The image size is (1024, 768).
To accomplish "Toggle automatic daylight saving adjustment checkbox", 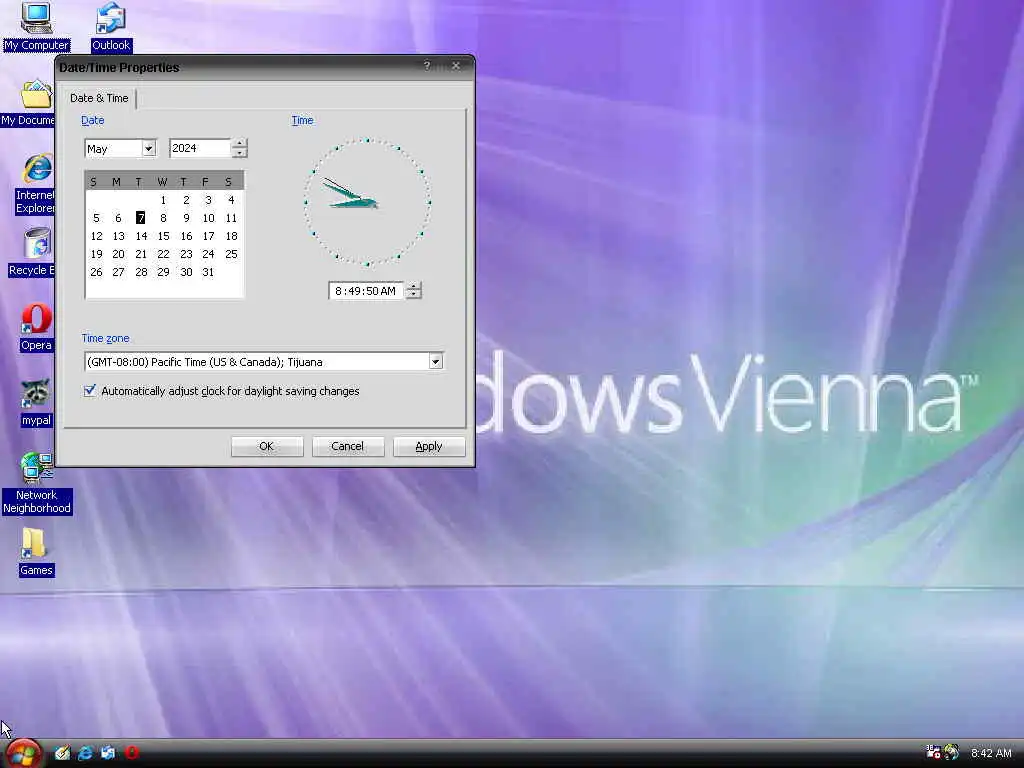I will pos(90,391).
